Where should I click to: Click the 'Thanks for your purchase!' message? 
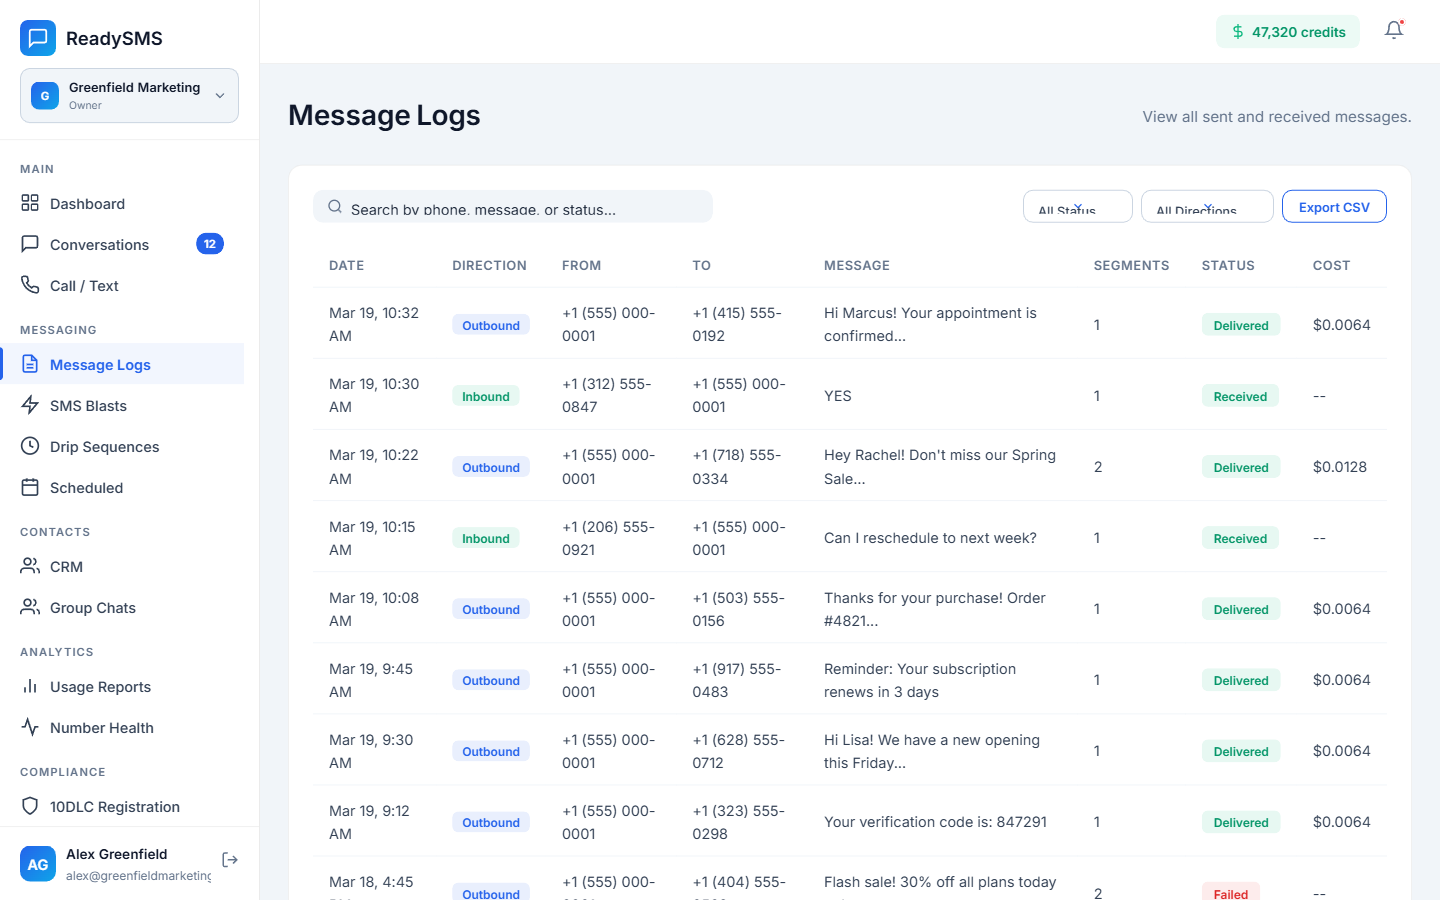[935, 609]
